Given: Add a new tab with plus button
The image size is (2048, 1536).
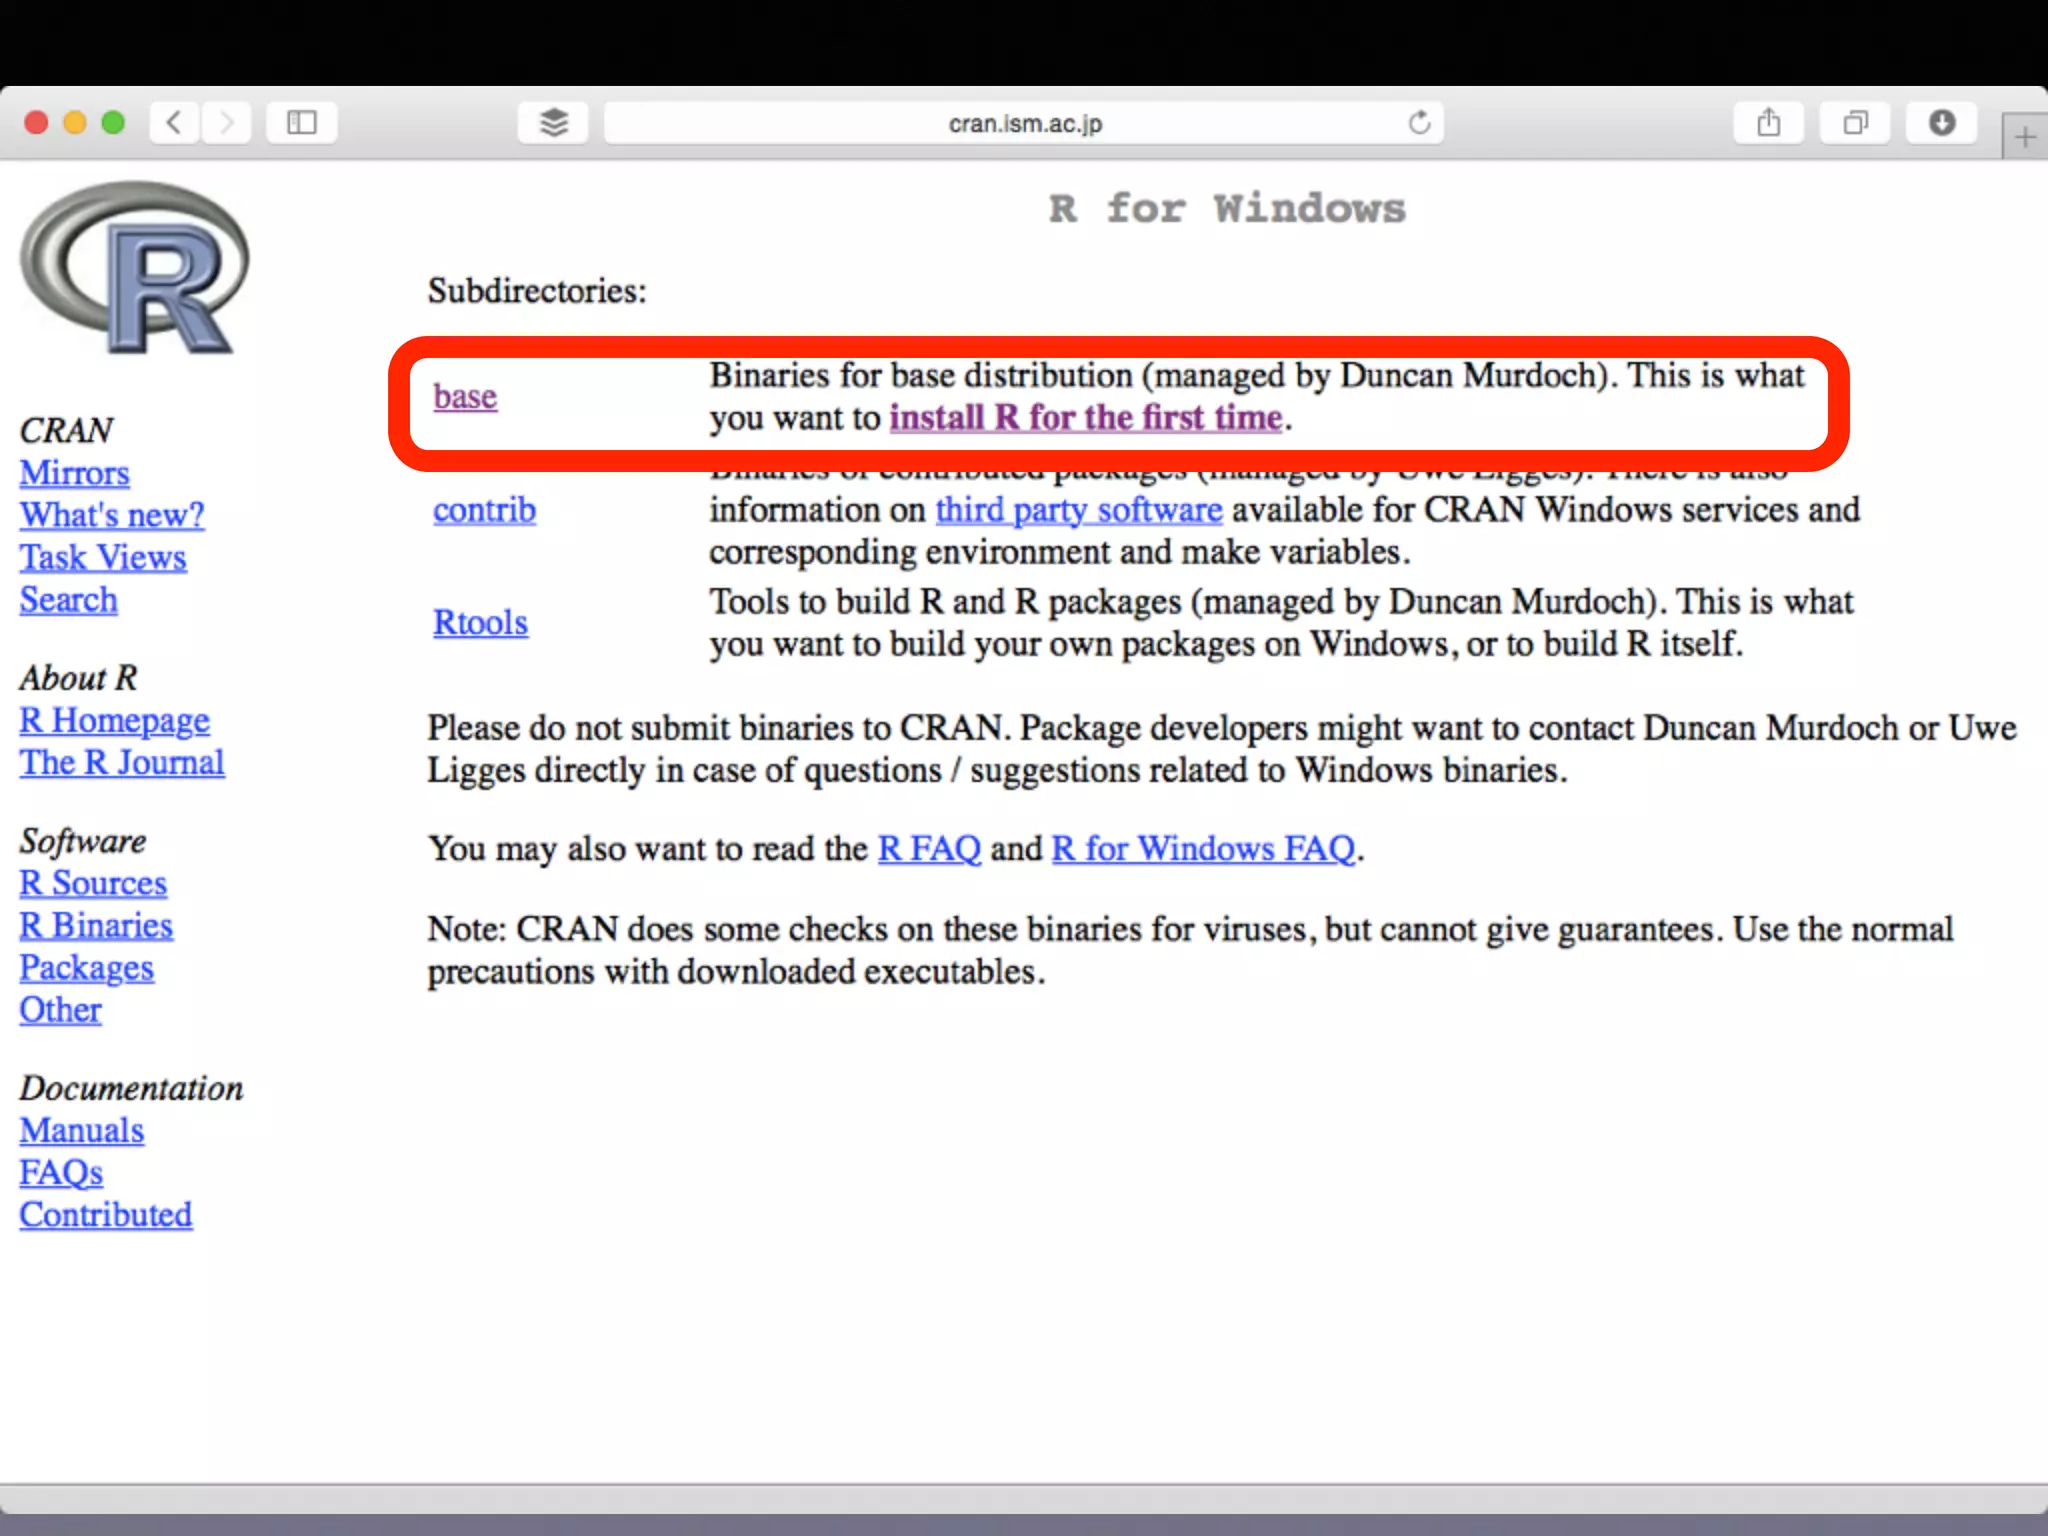Looking at the screenshot, I should (x=2025, y=137).
